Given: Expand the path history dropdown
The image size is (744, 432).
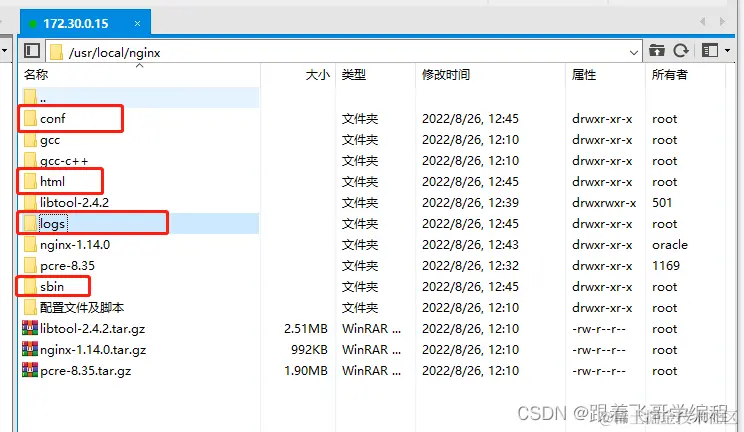Looking at the screenshot, I should 633,52.
